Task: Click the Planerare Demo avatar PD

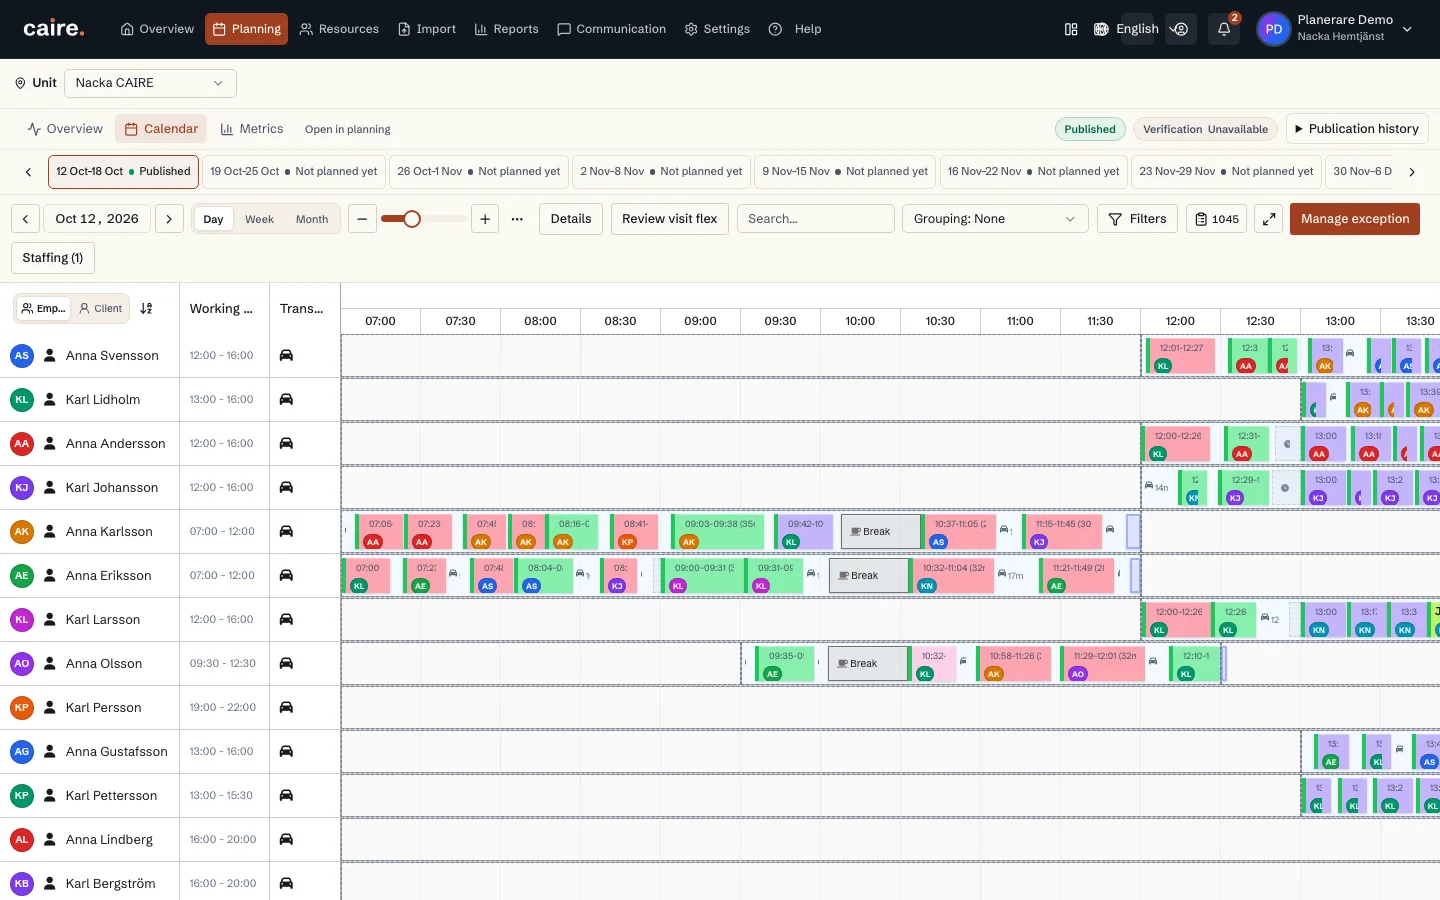Action: pos(1273,29)
